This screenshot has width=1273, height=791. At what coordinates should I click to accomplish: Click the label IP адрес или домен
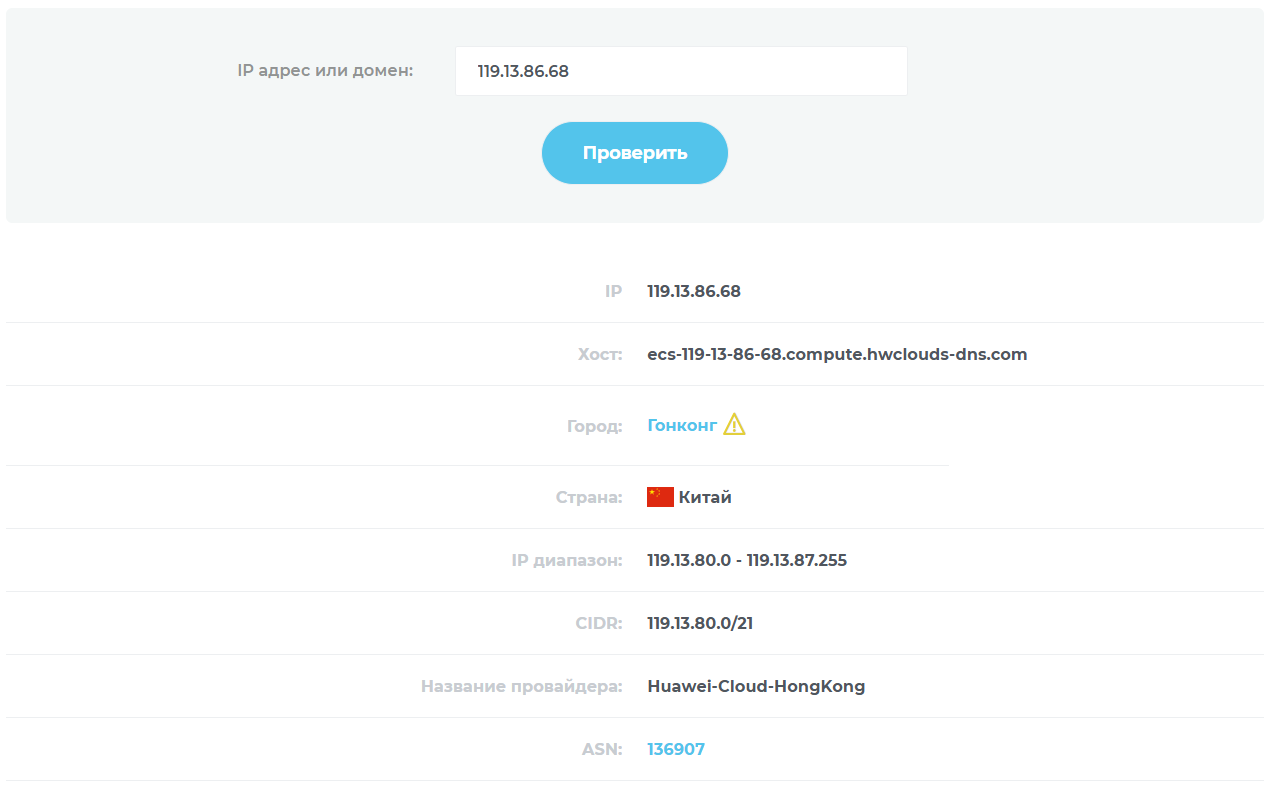[x=325, y=71]
